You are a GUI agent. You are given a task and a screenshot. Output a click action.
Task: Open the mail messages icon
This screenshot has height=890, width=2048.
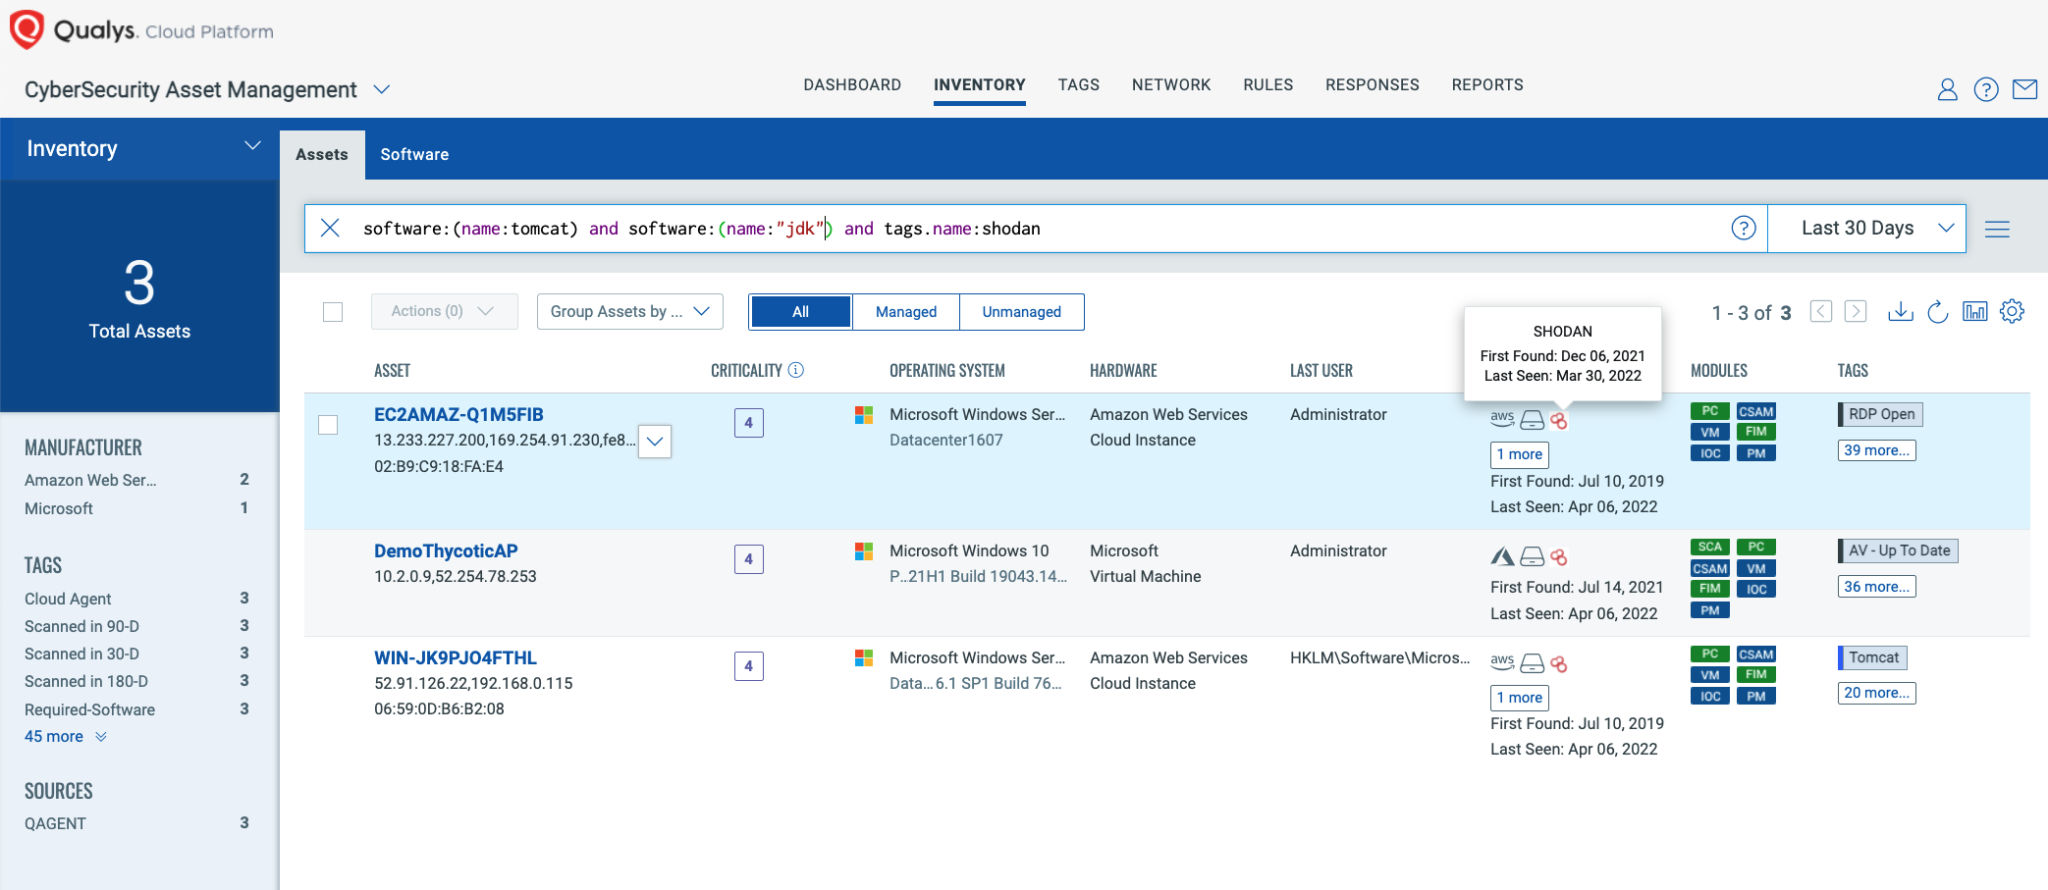pyautogui.click(x=2024, y=90)
